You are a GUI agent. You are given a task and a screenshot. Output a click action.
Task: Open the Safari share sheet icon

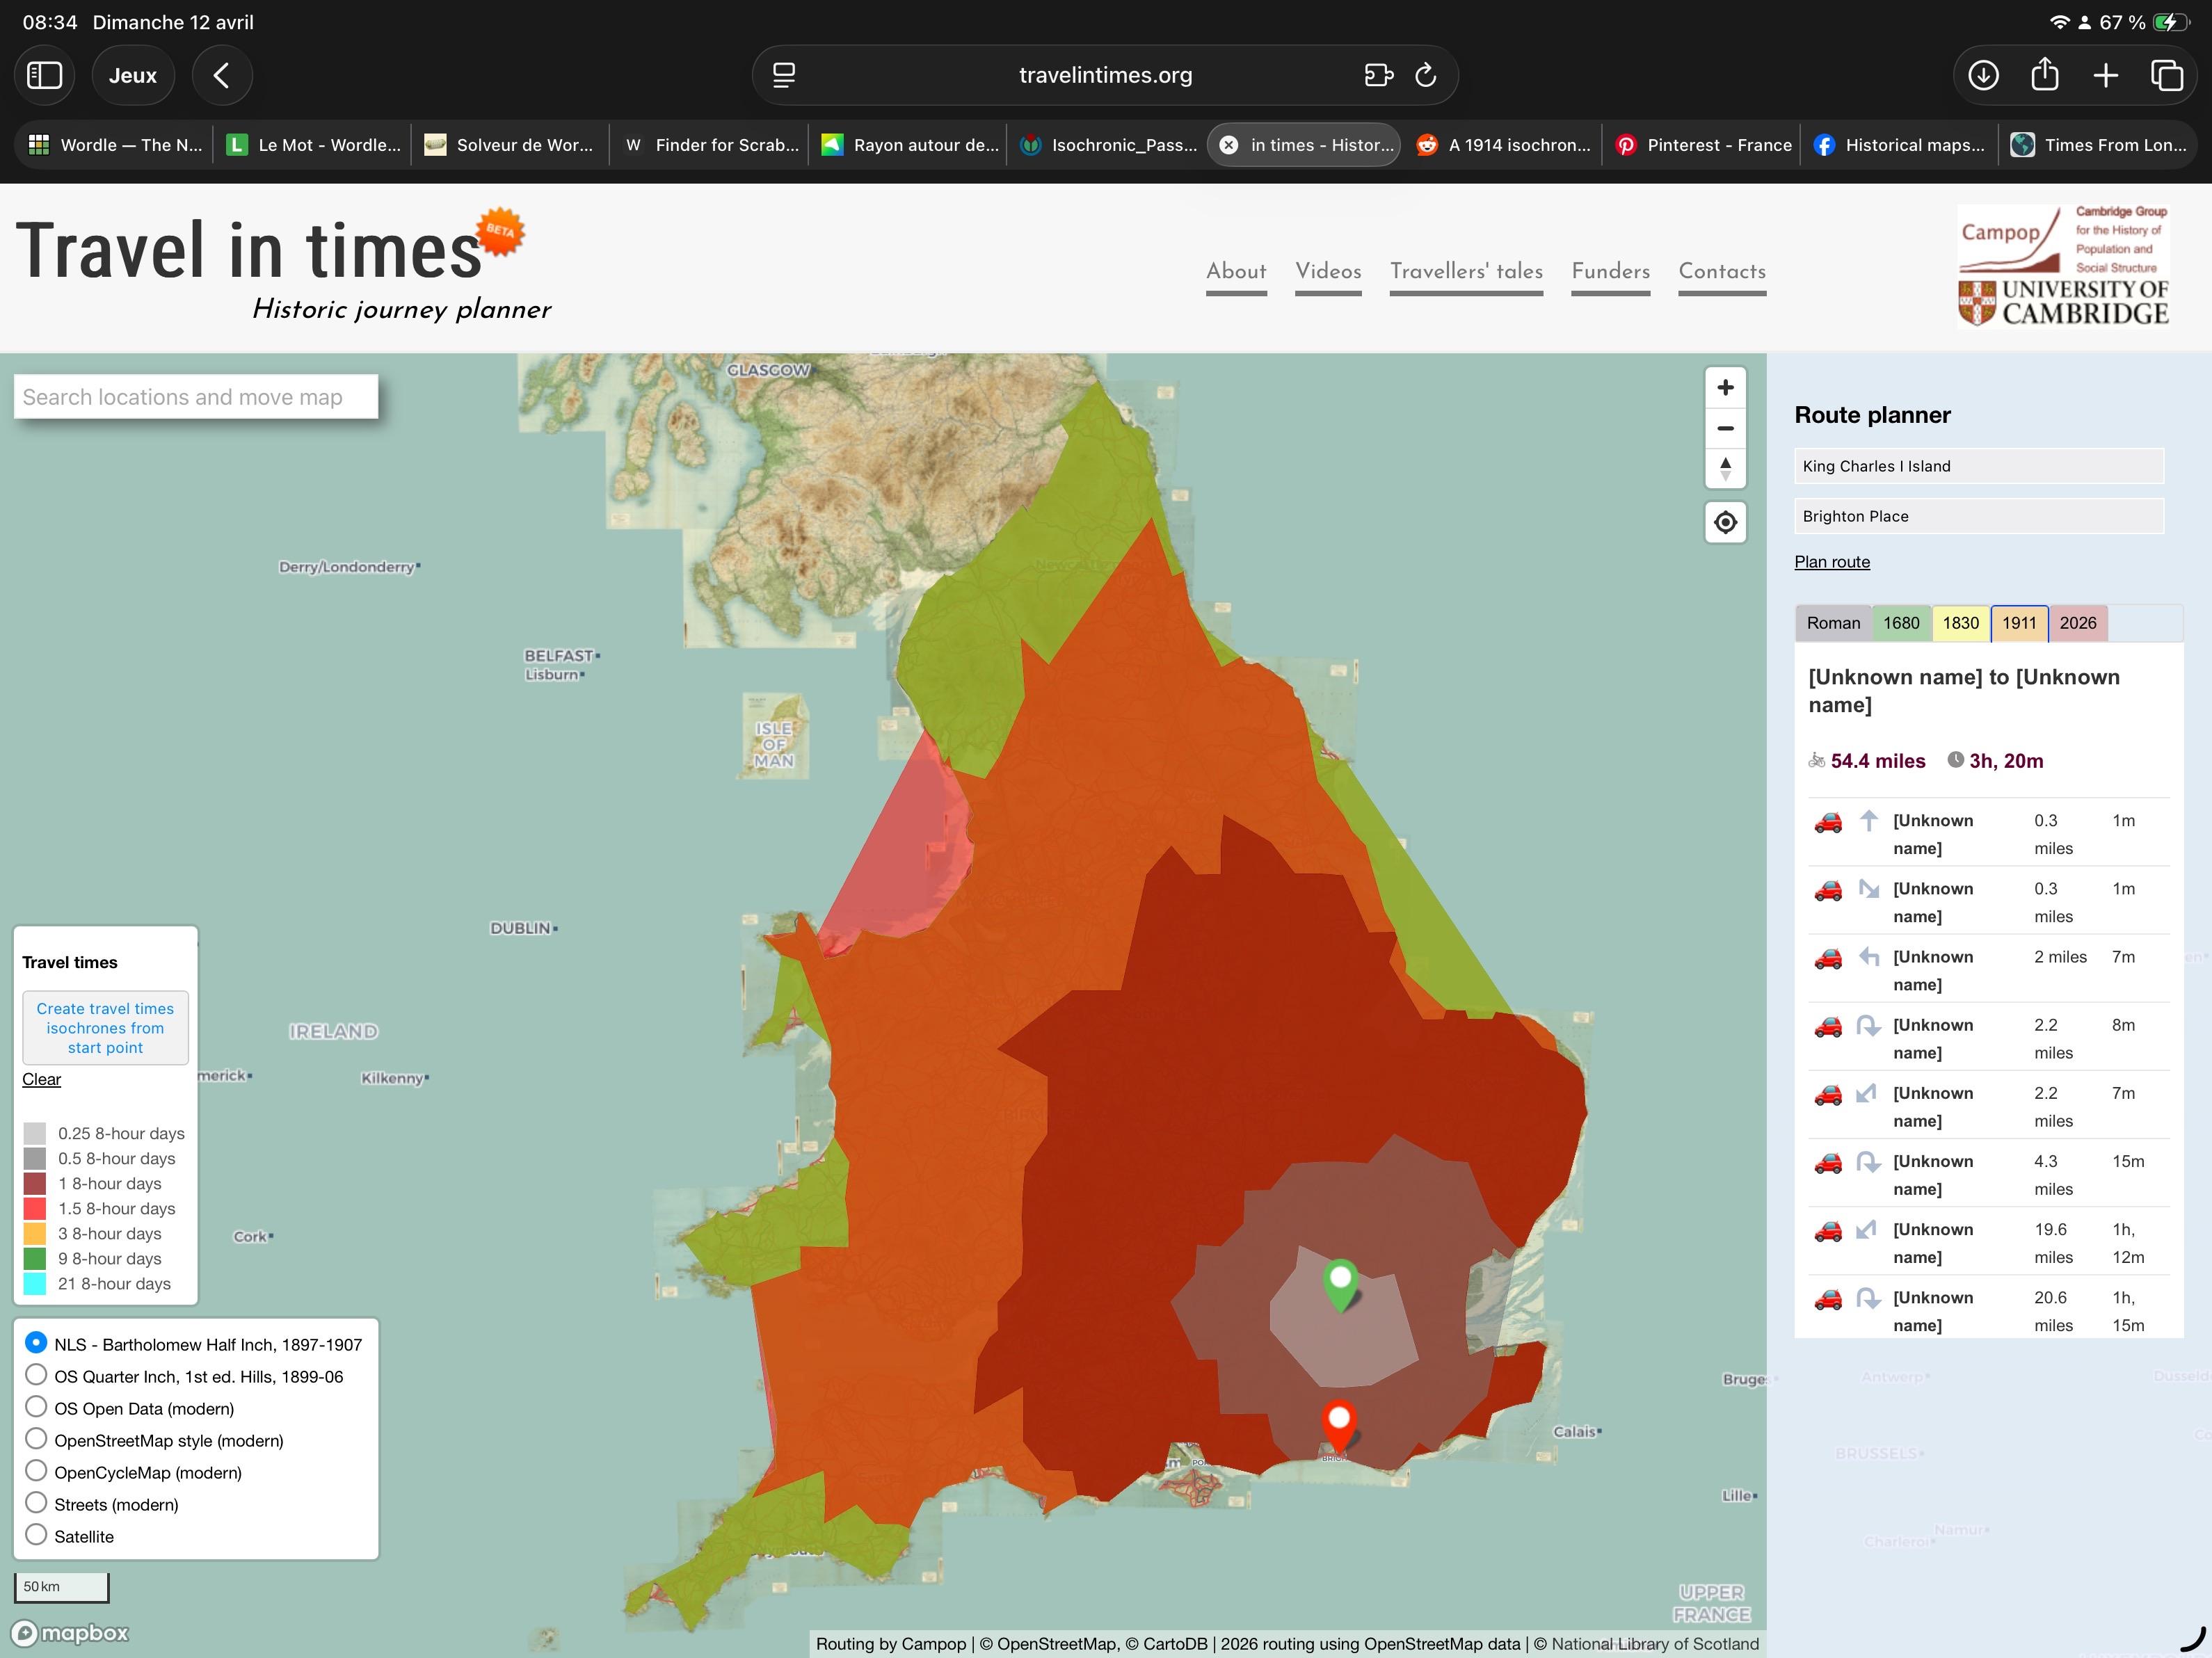[x=2045, y=74]
